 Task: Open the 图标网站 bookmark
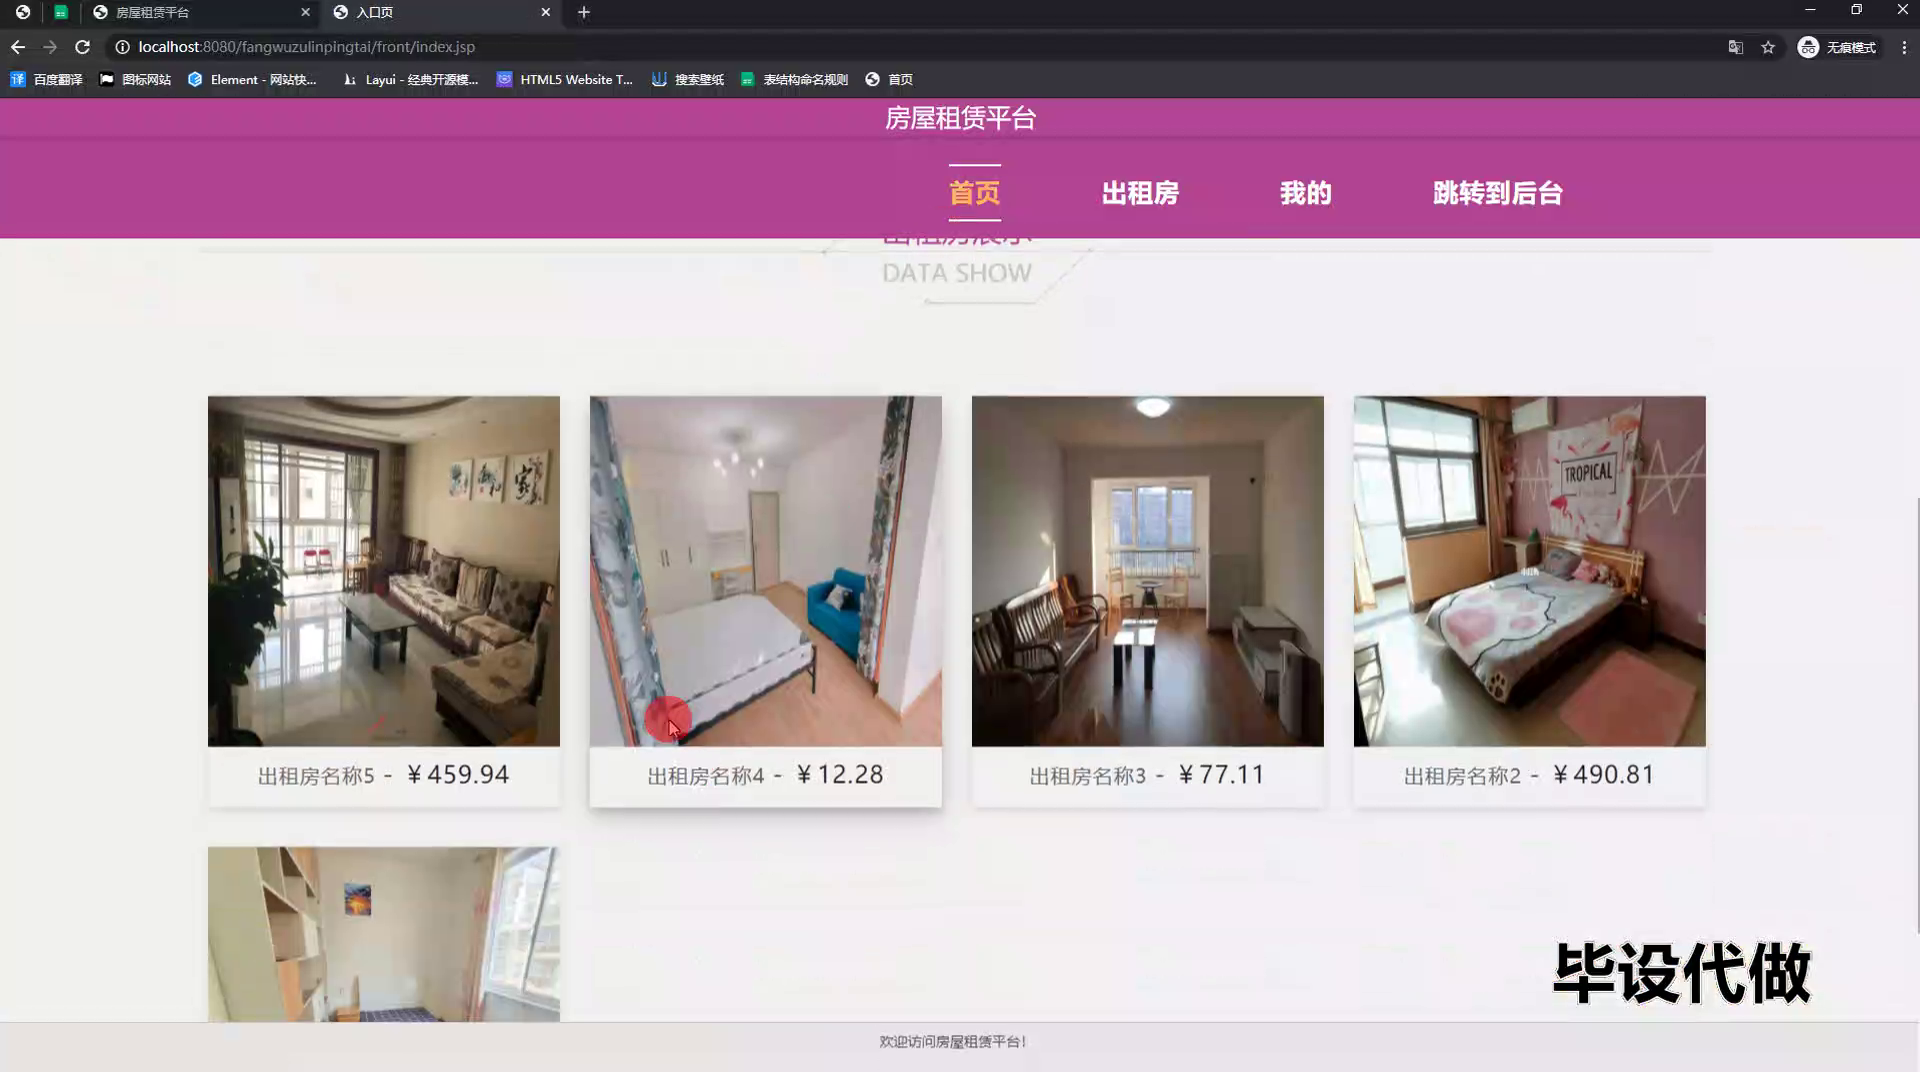click(135, 79)
